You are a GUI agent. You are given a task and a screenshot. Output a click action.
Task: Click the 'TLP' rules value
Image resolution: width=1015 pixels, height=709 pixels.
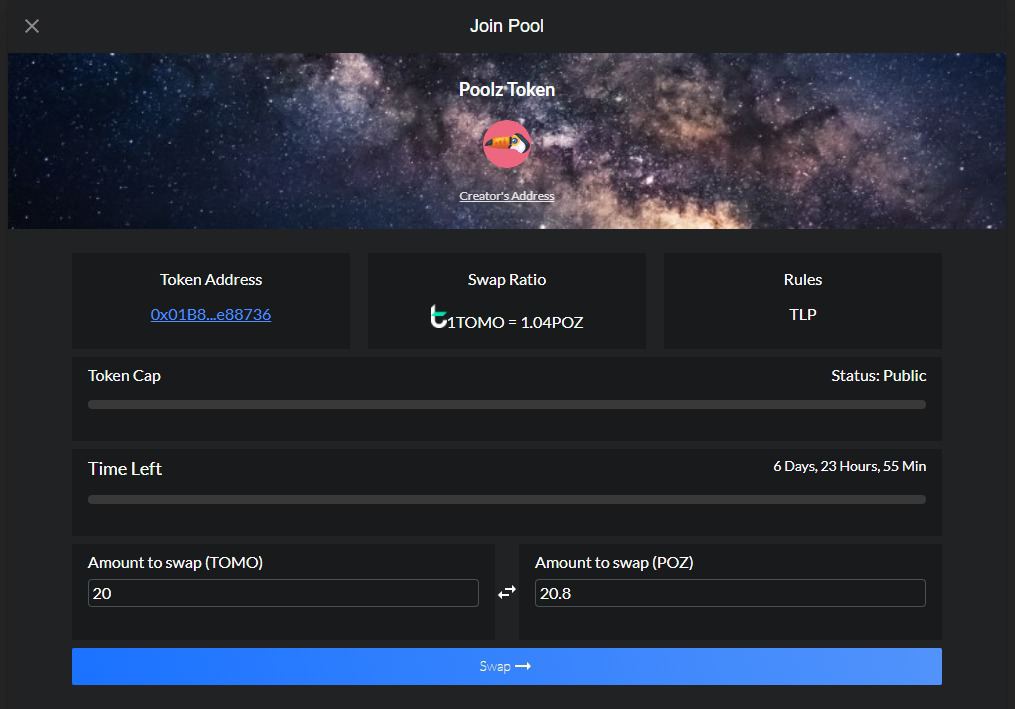(x=803, y=314)
